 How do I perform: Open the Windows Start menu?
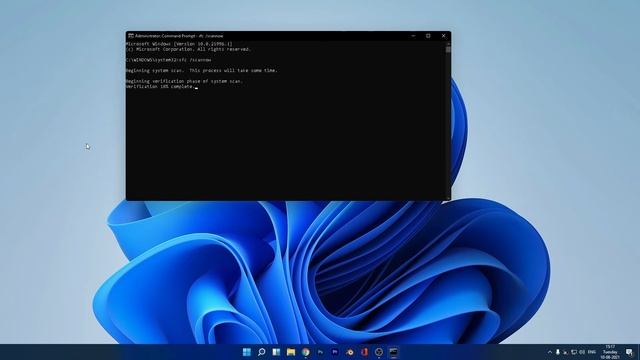tap(247, 352)
